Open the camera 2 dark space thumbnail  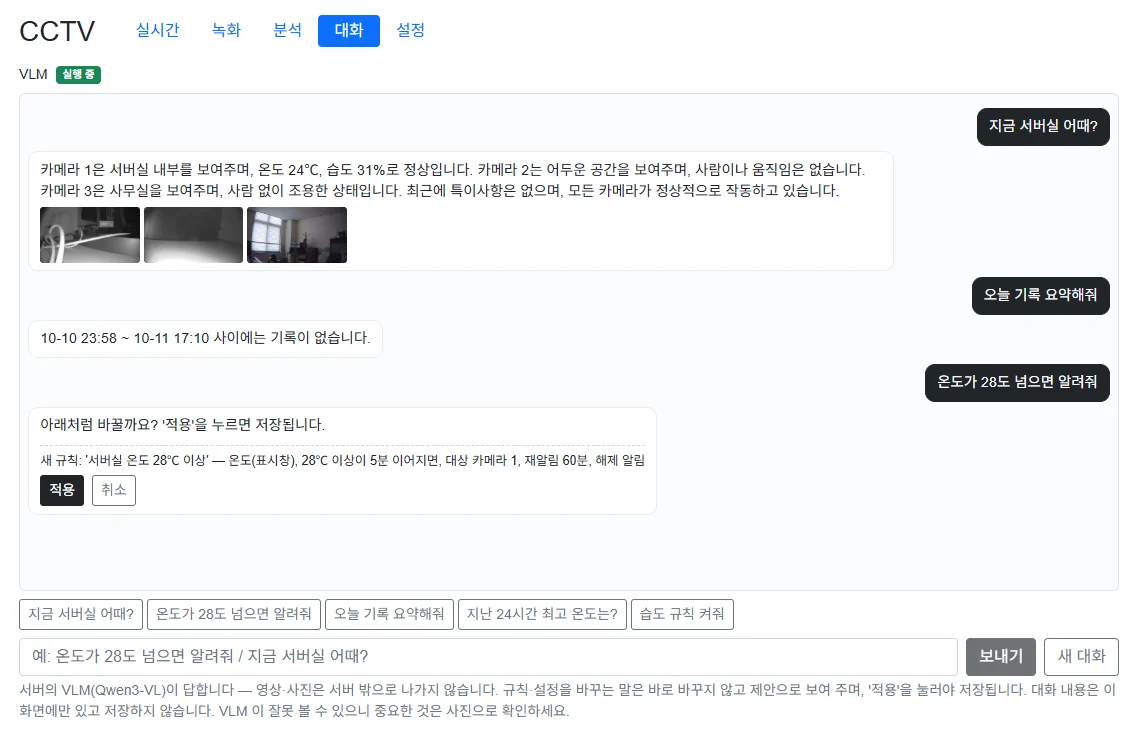[193, 235]
